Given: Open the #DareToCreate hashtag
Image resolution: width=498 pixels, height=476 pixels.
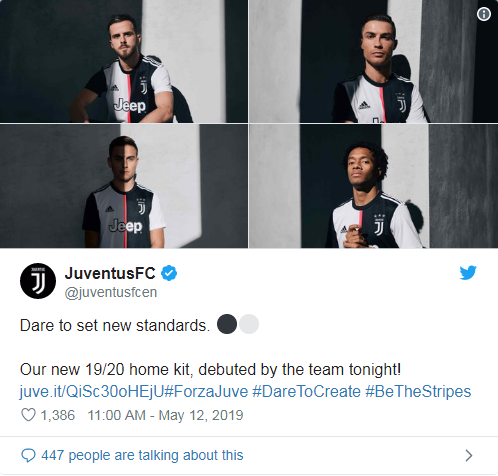Looking at the screenshot, I should pos(306,391).
